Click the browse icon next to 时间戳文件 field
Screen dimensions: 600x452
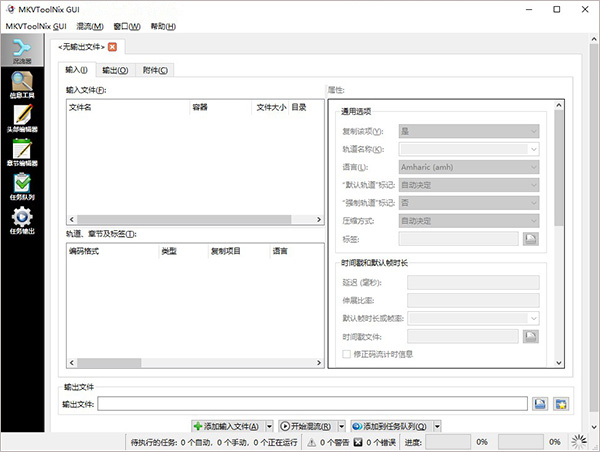[531, 336]
